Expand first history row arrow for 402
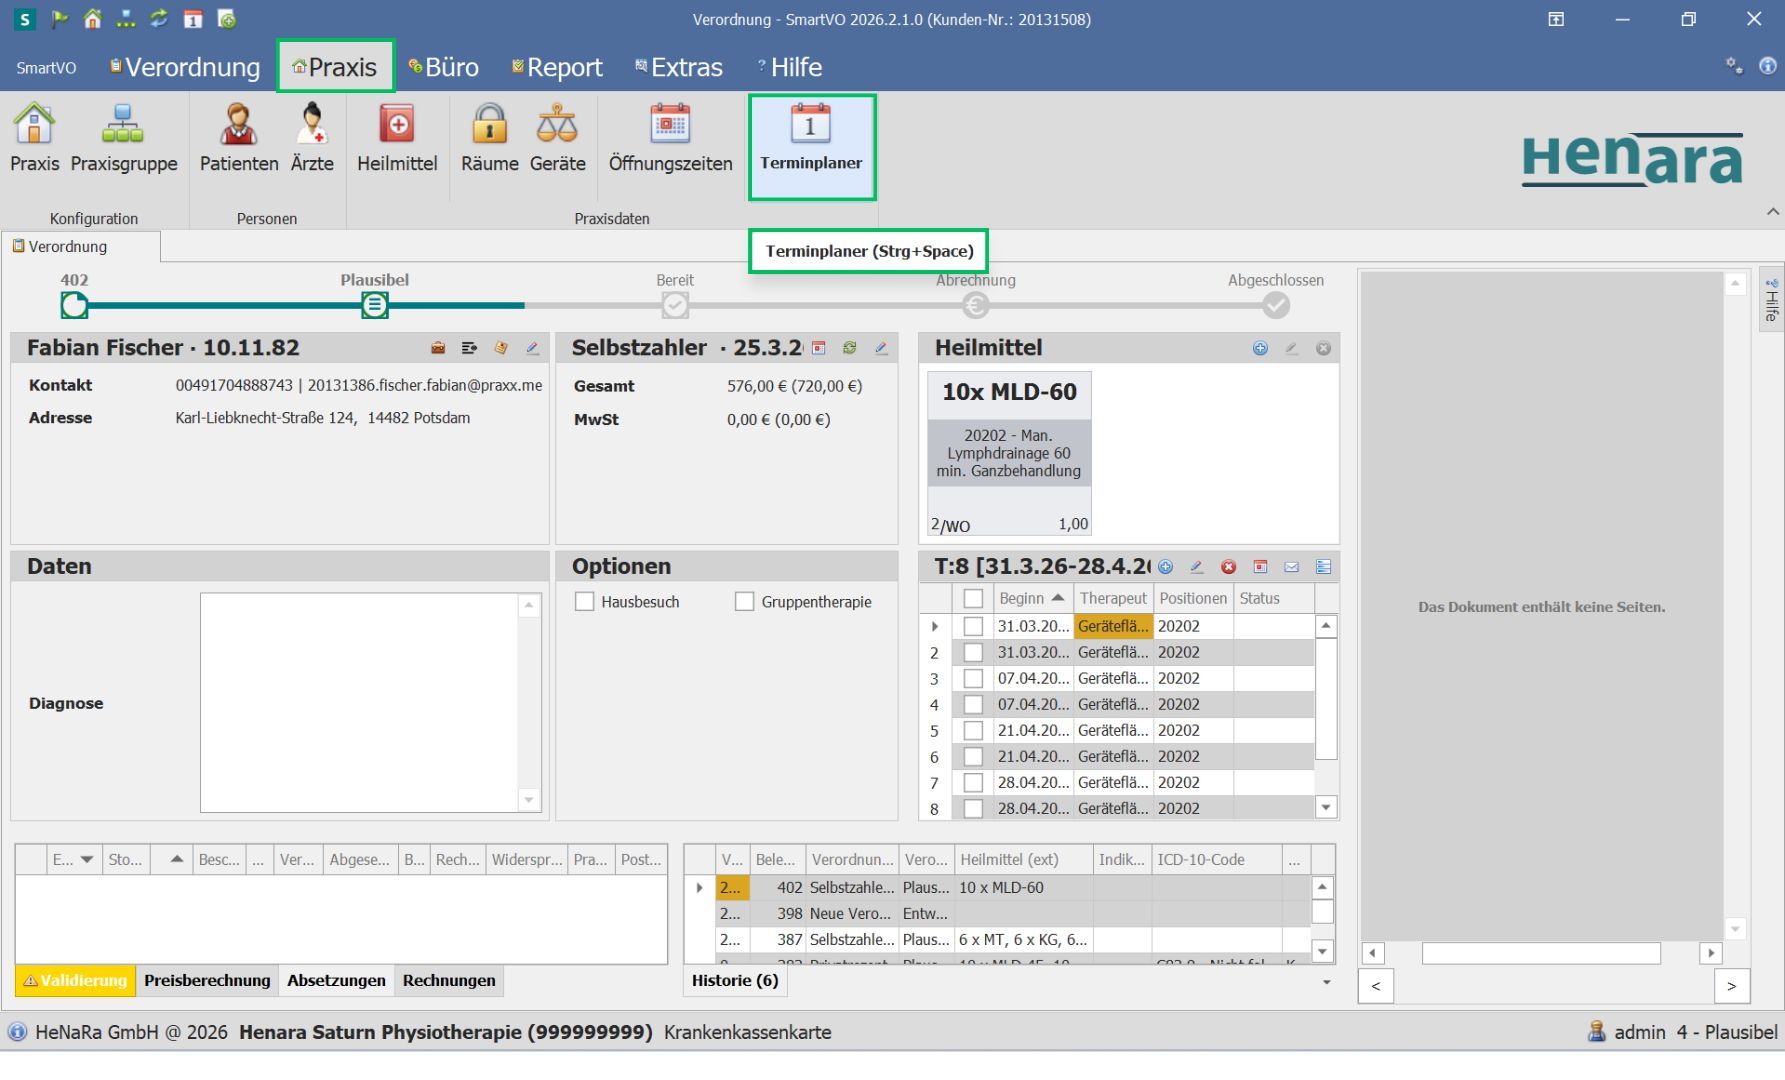Screen dimensions: 1785x1080 coord(699,887)
